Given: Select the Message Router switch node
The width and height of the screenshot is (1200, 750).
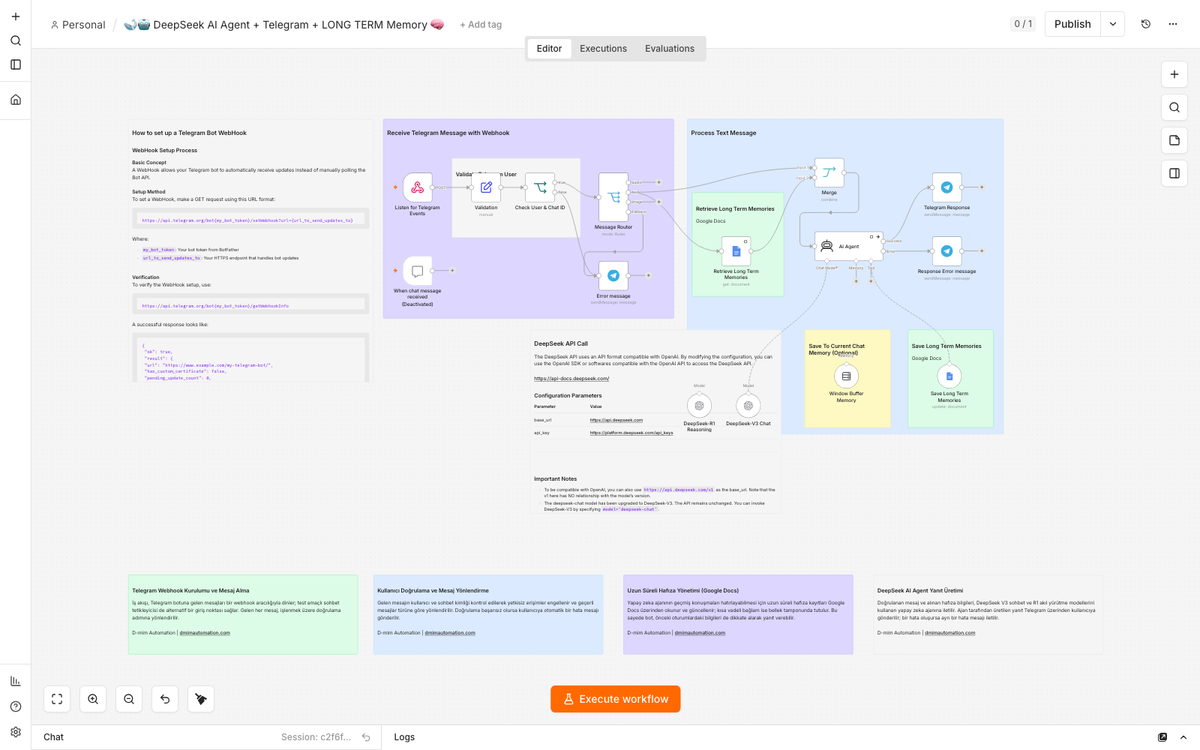Looking at the screenshot, I should tap(613, 197).
